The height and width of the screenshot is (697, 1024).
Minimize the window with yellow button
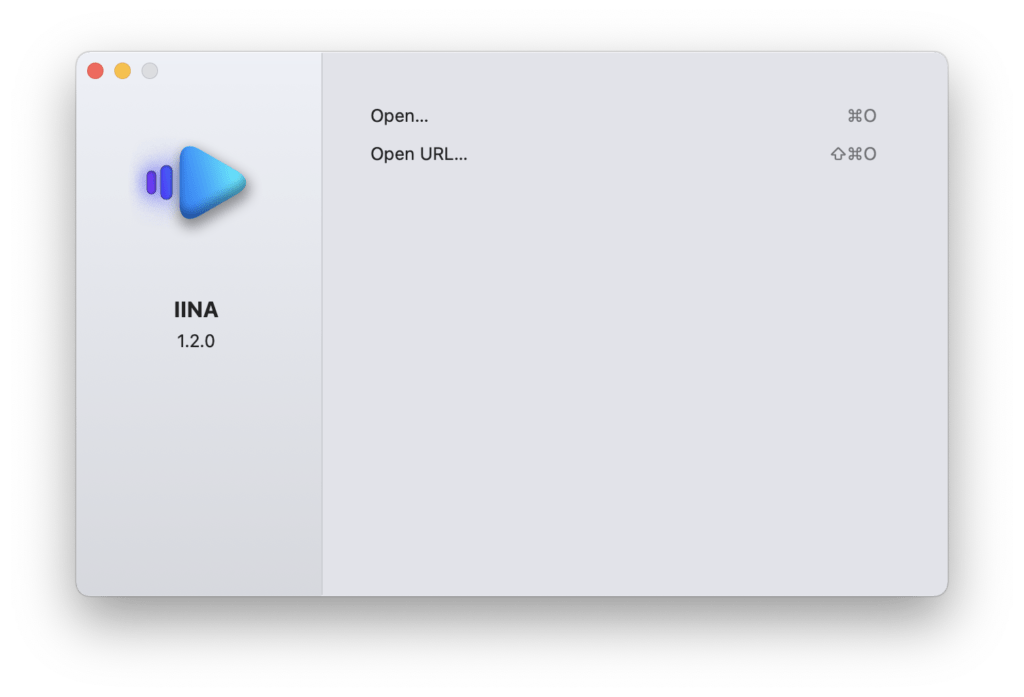point(123,71)
